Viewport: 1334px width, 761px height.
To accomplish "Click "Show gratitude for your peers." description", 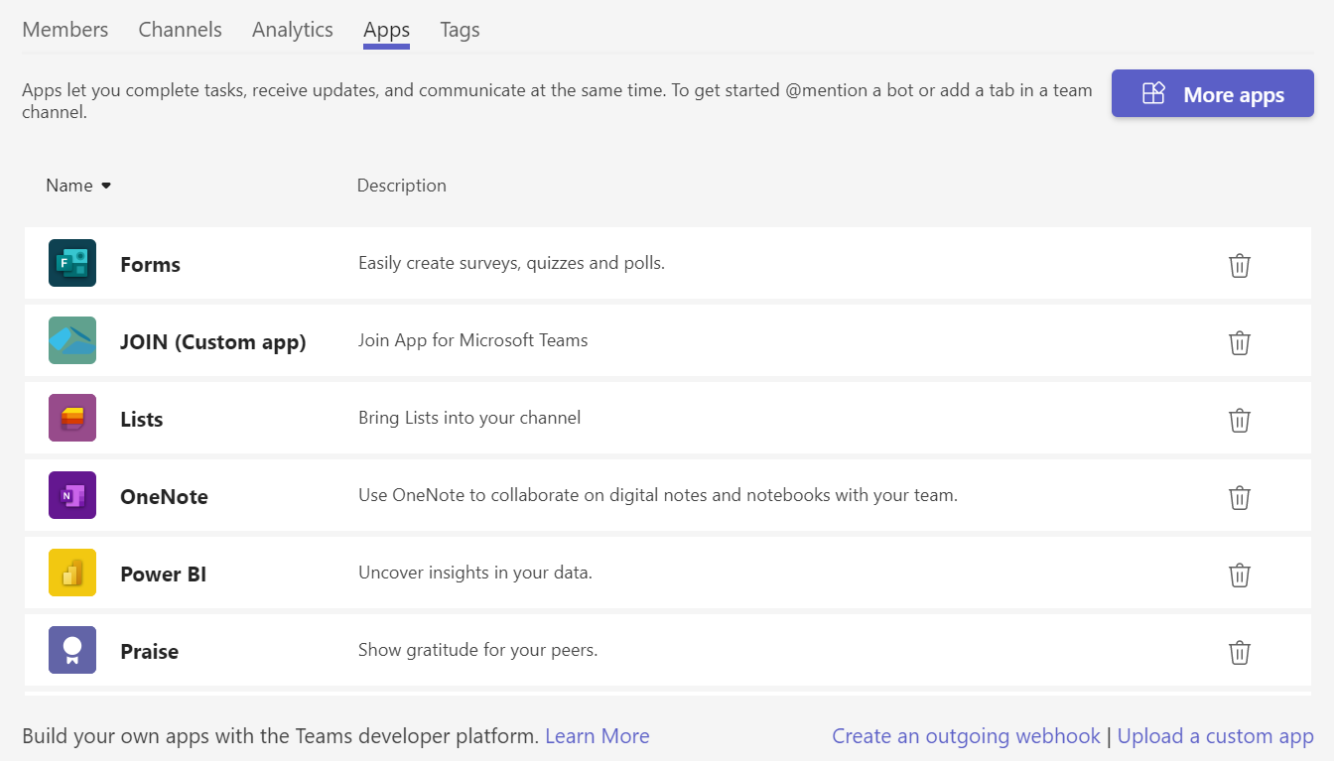I will (x=478, y=650).
